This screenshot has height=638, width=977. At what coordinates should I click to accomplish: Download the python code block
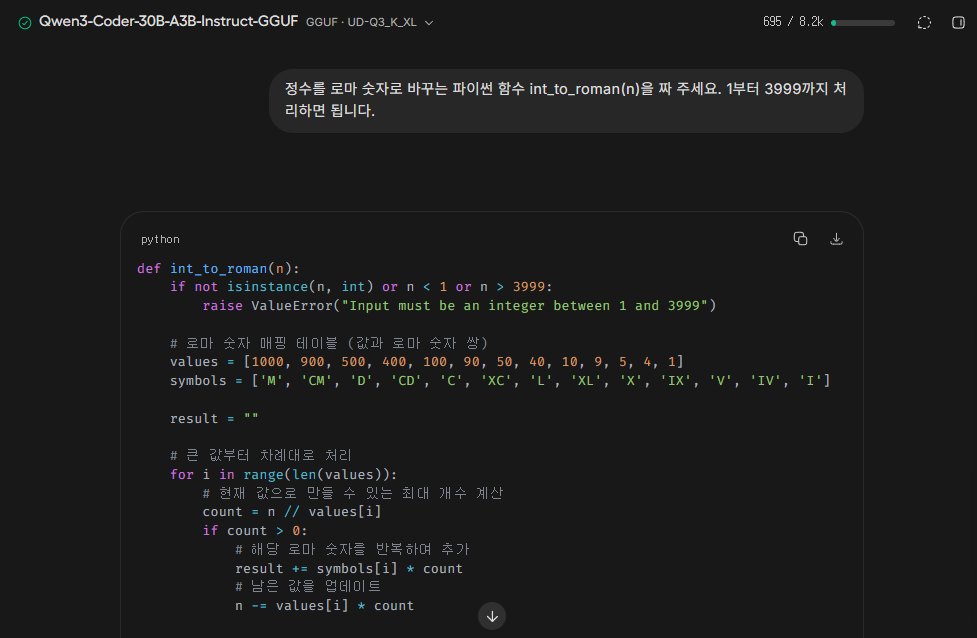tap(836, 239)
